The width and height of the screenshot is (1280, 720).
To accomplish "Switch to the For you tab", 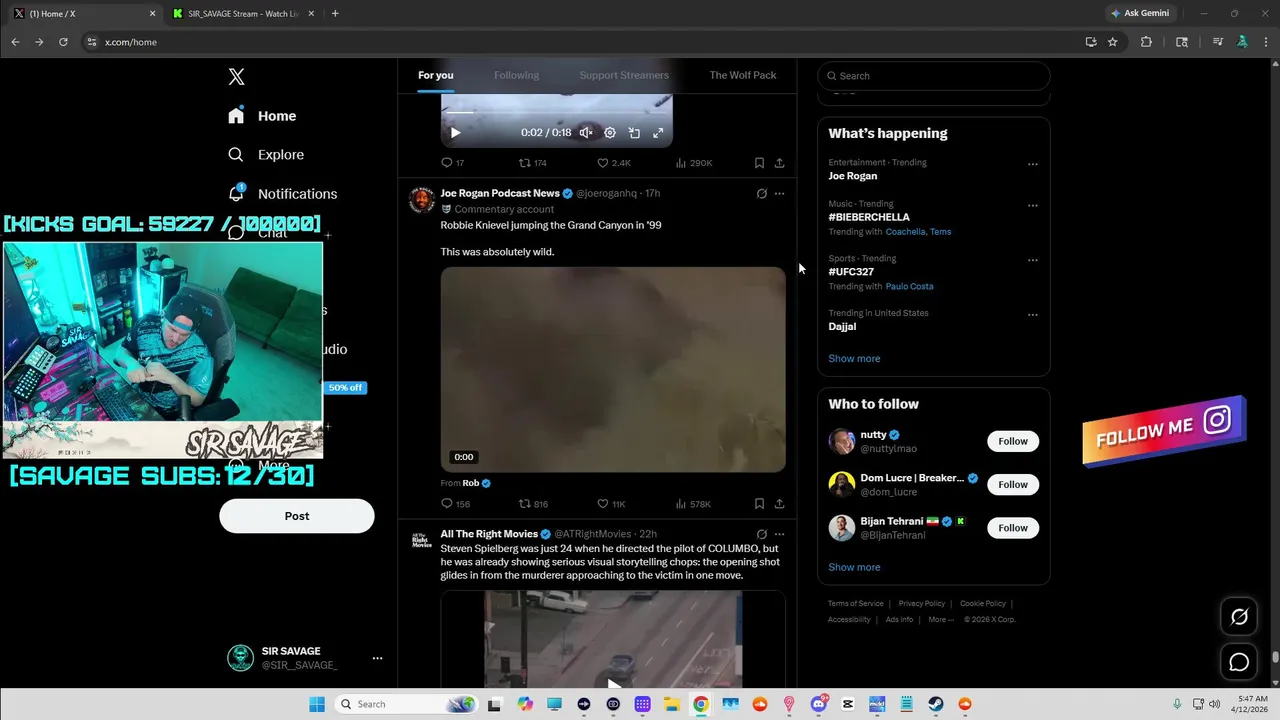I will click(x=436, y=75).
